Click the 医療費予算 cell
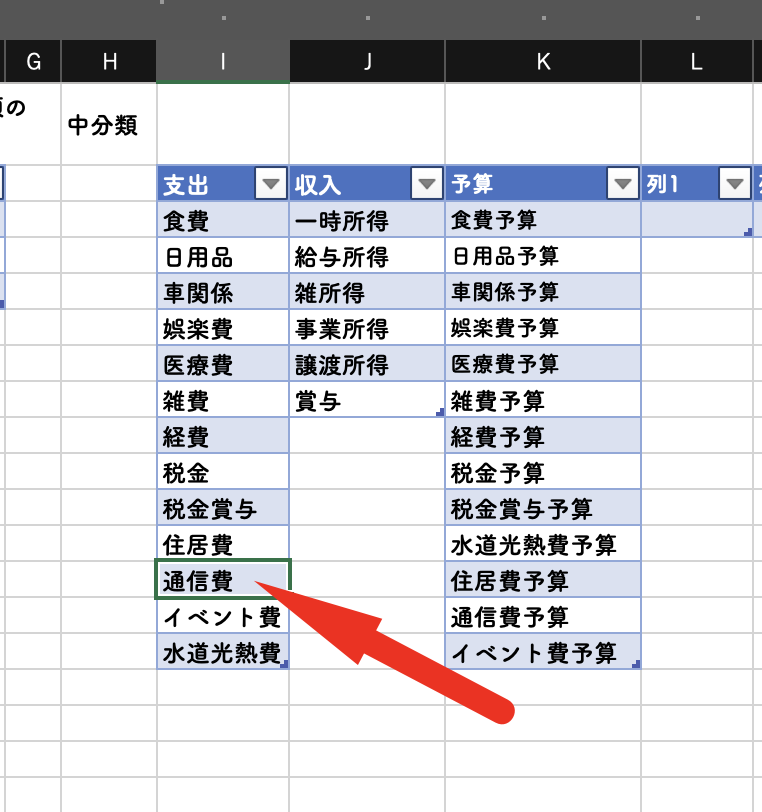This screenshot has width=762, height=812. pos(543,364)
